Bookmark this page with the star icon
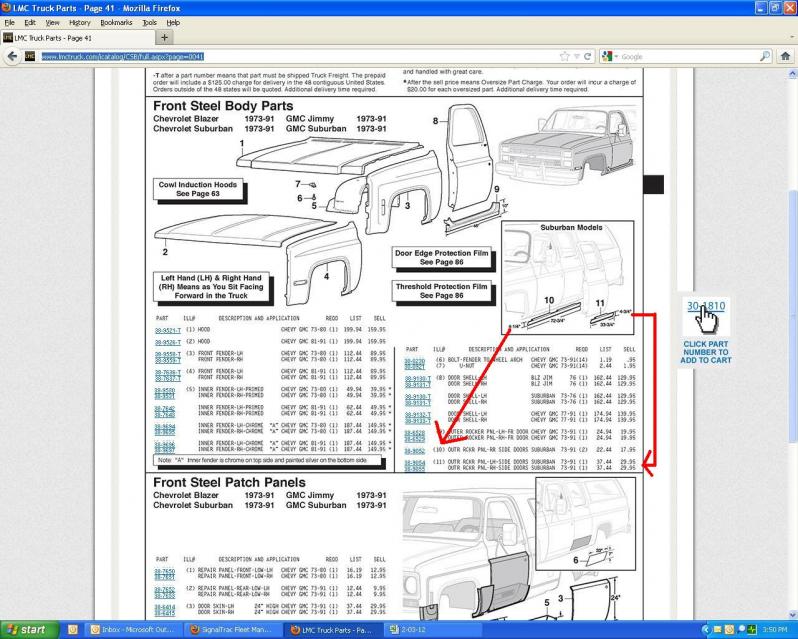 (x=564, y=56)
